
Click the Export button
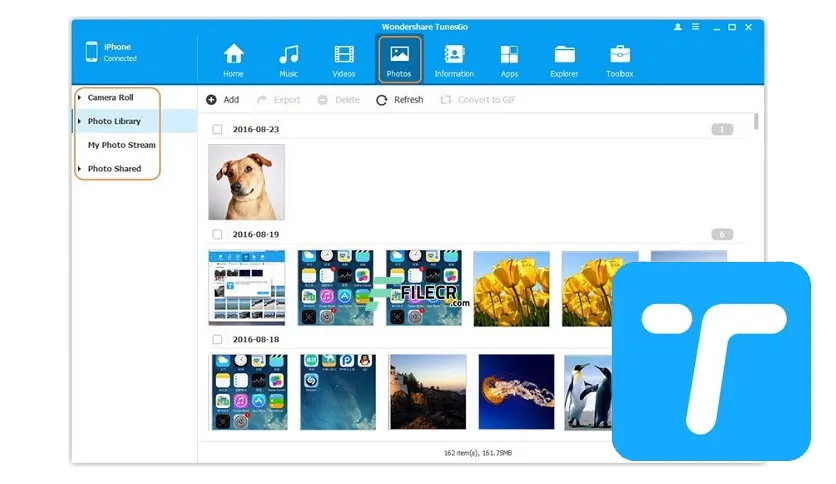278,100
